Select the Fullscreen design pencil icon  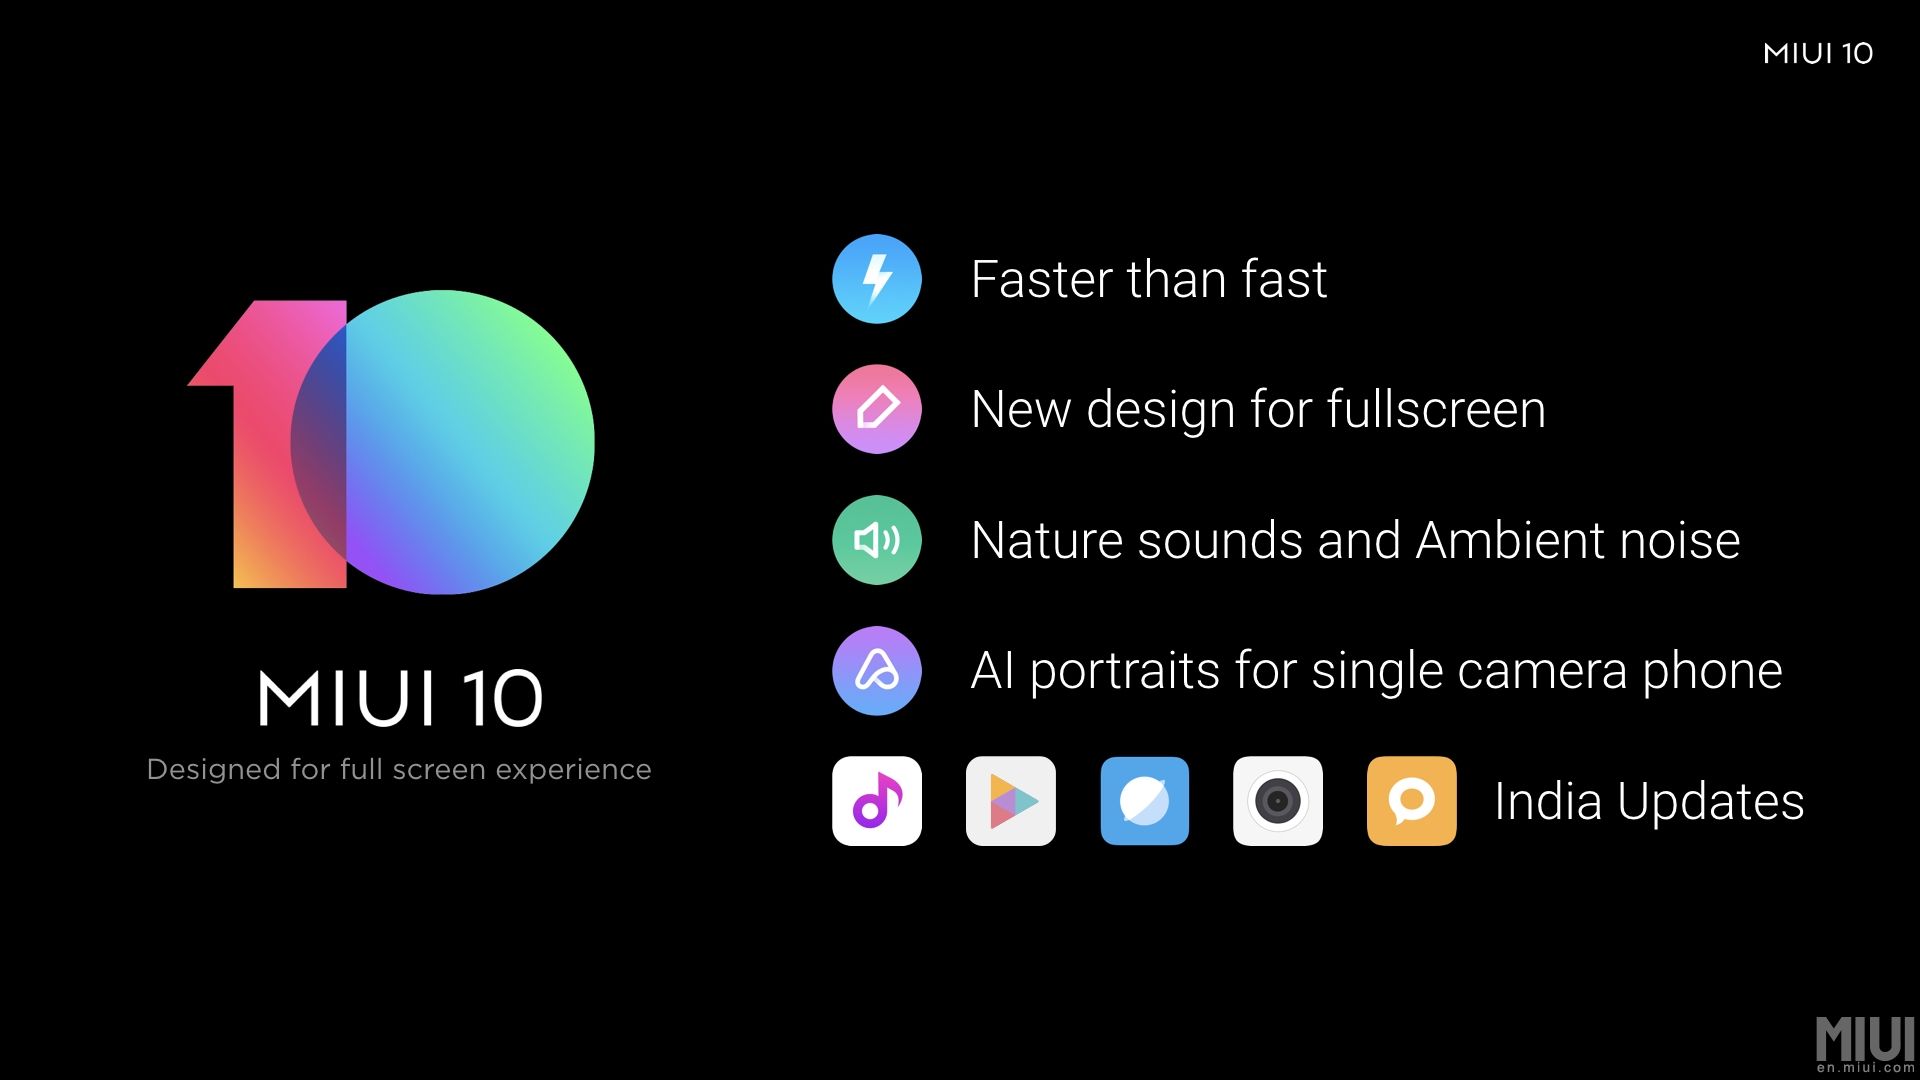point(877,409)
